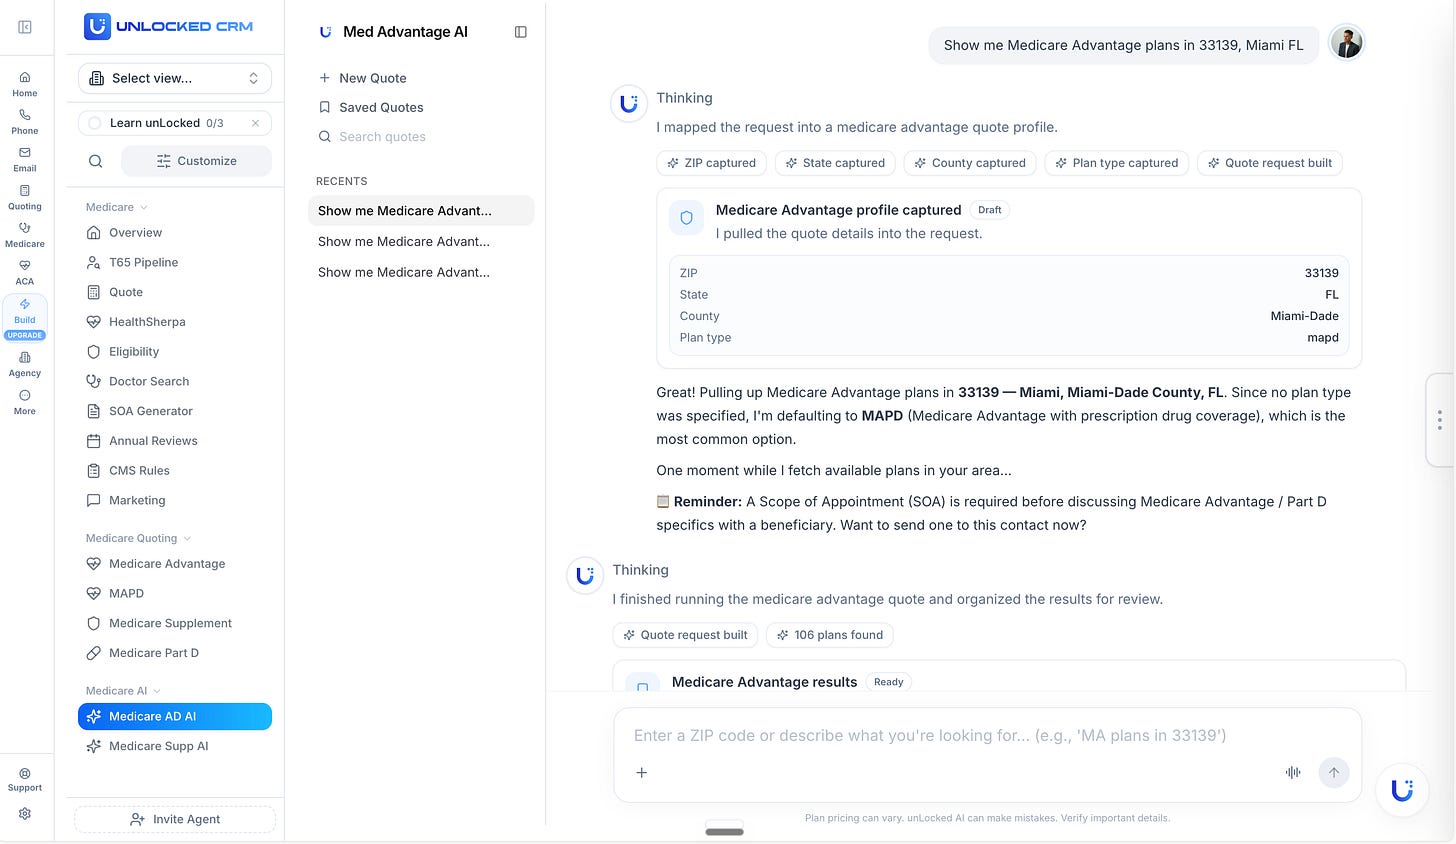Image resolution: width=1456 pixels, height=844 pixels.
Task: Open Email from the left rail
Action: coord(25,159)
